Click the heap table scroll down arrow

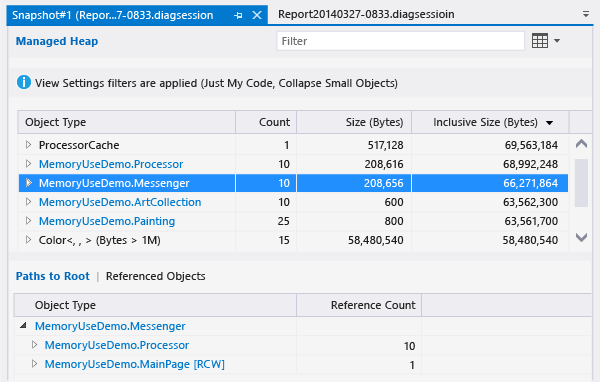581,237
